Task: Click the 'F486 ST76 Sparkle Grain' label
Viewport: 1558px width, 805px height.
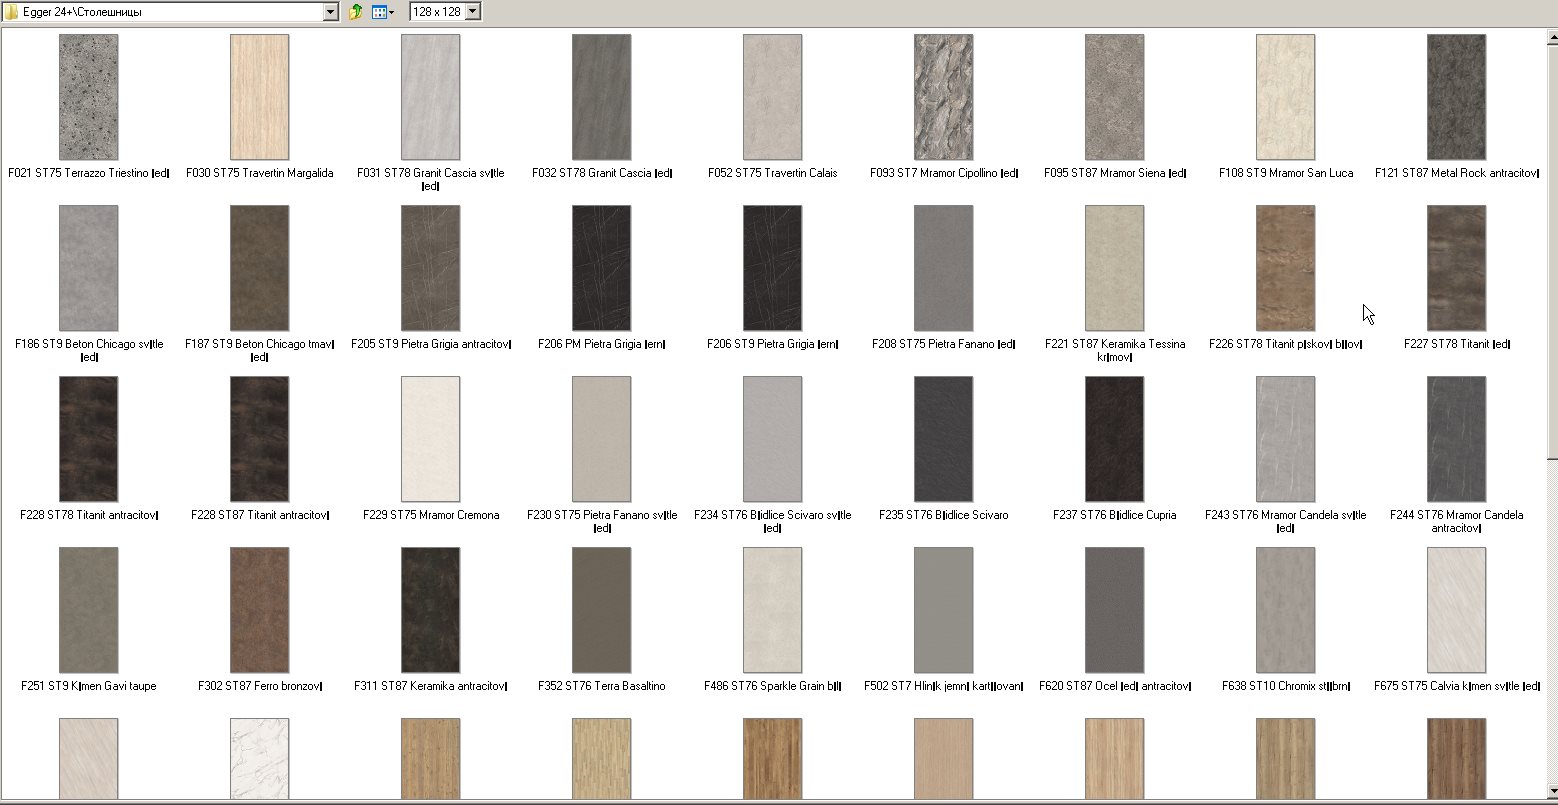Action: [x=772, y=686]
